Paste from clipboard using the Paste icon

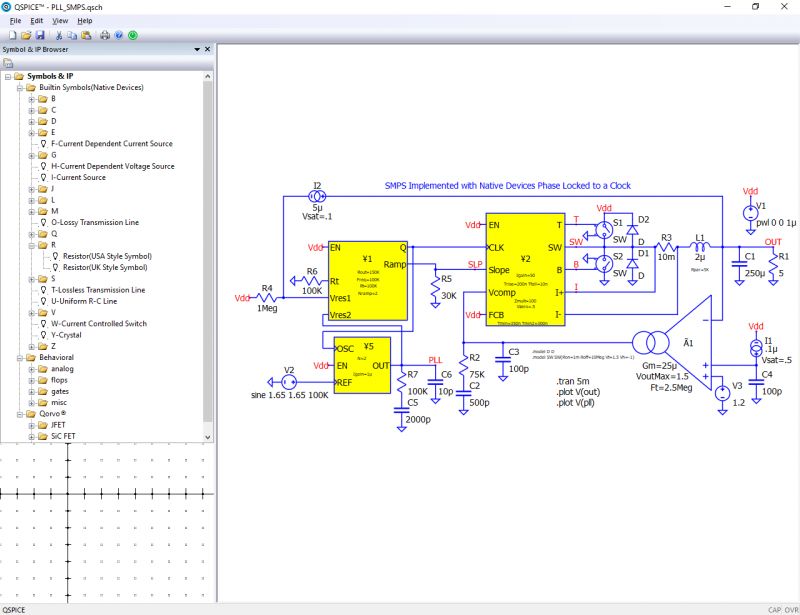(86, 35)
